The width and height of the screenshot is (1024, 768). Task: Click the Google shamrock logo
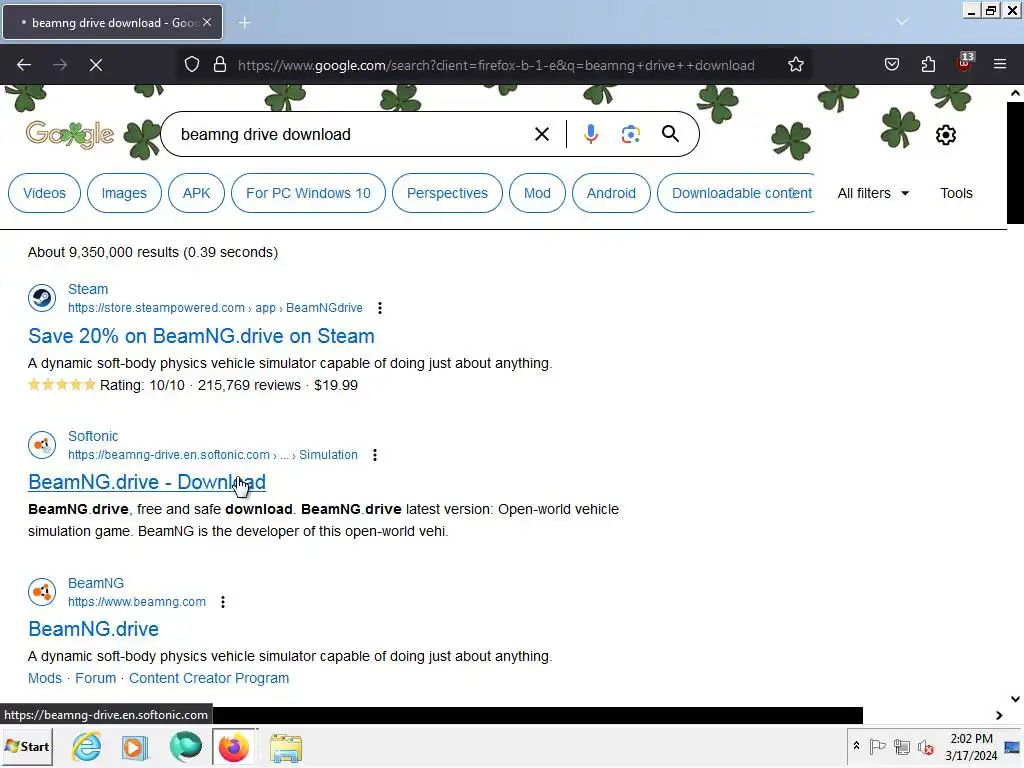(70, 135)
